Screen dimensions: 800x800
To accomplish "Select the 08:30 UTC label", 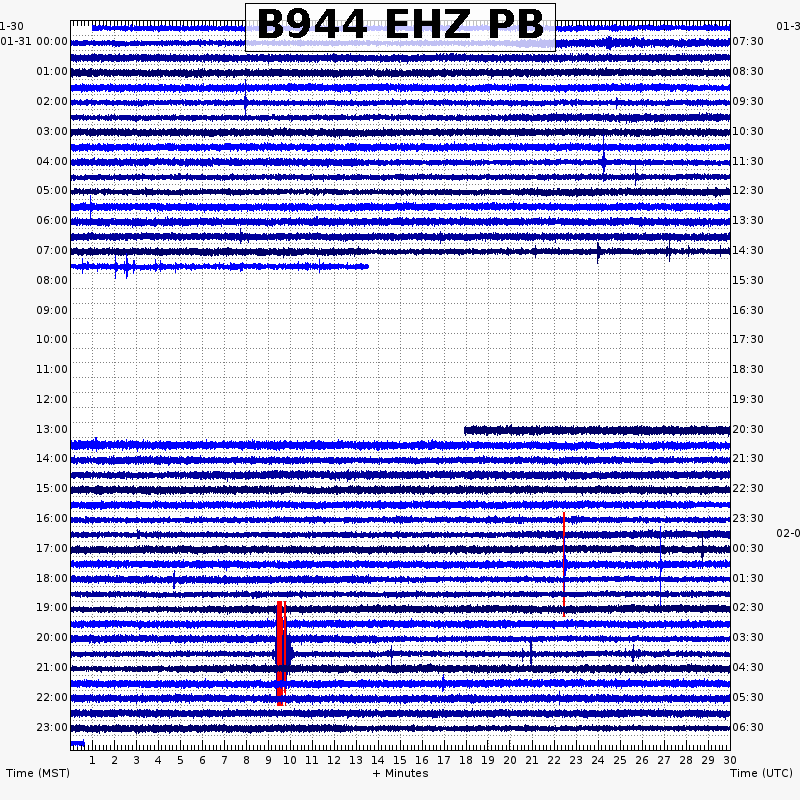I will [748, 71].
